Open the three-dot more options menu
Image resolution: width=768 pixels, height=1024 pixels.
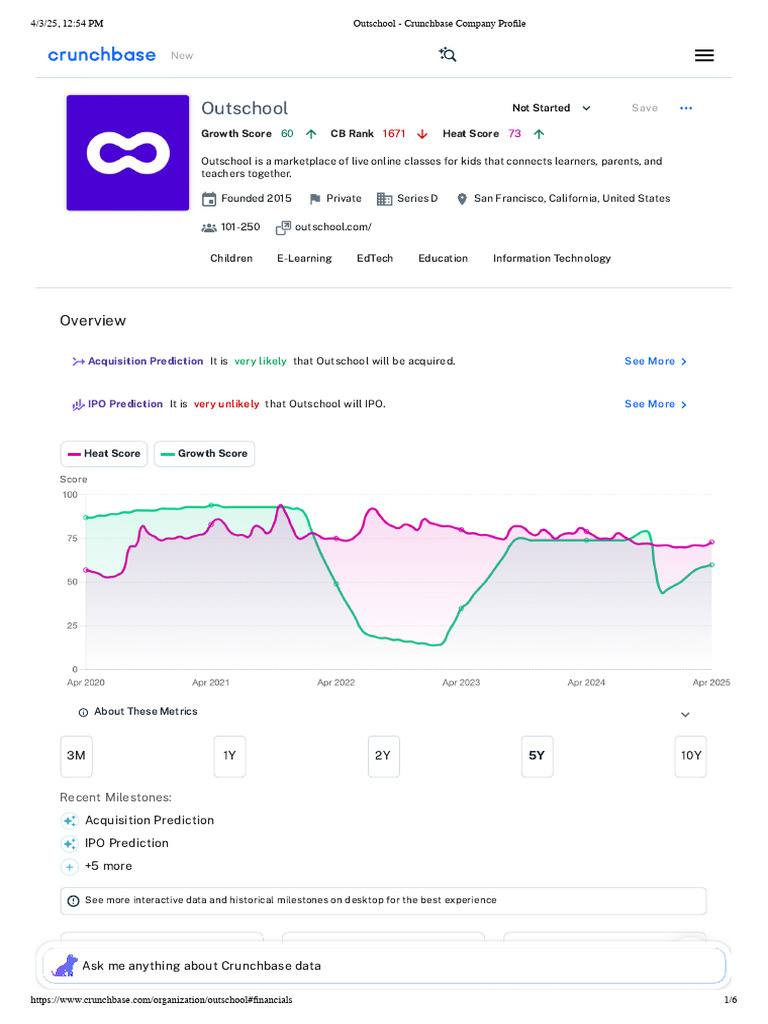[x=686, y=108]
